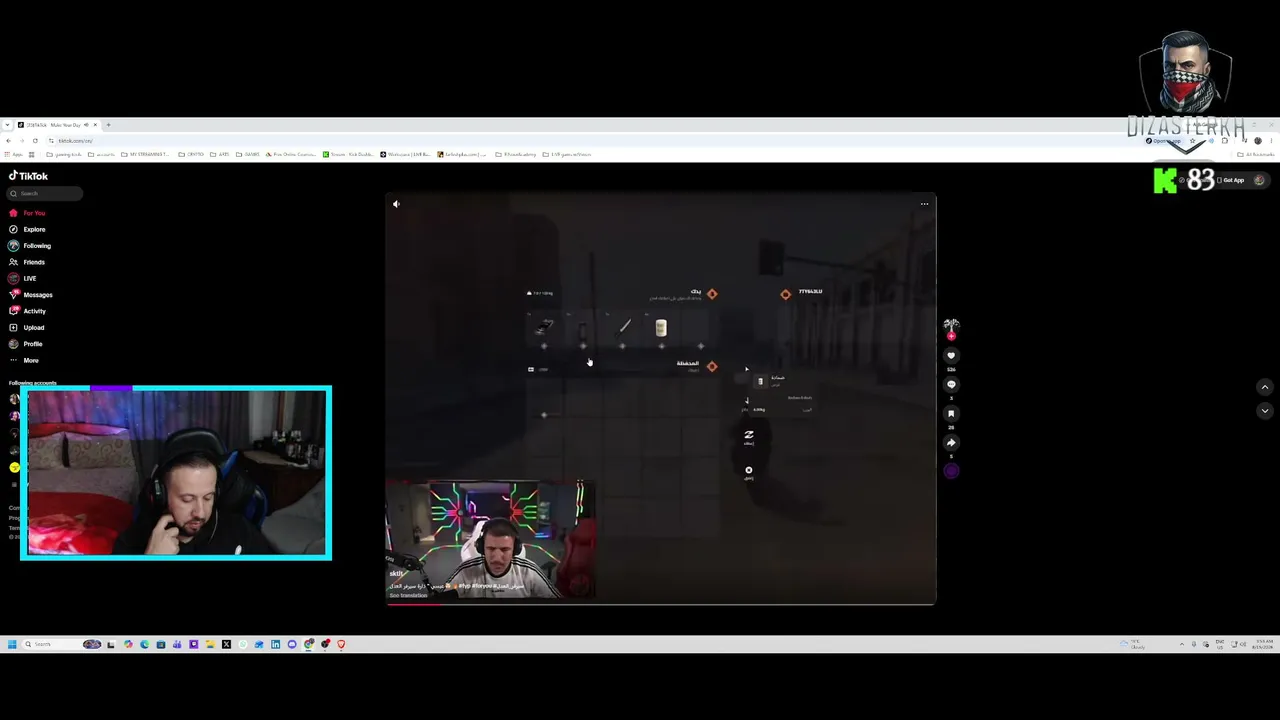Open the spinning music disc for this sound
This screenshot has height=720, width=1280.
[x=951, y=471]
